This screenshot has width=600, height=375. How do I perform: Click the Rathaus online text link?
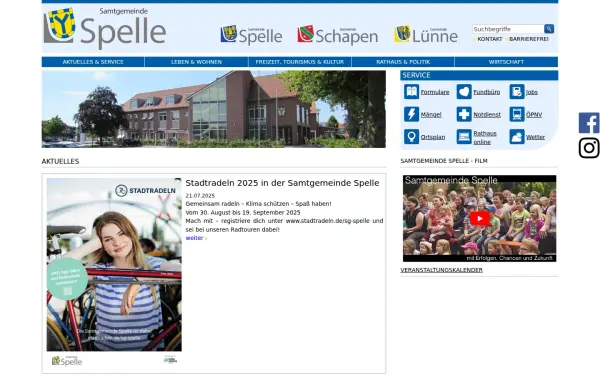(x=485, y=138)
